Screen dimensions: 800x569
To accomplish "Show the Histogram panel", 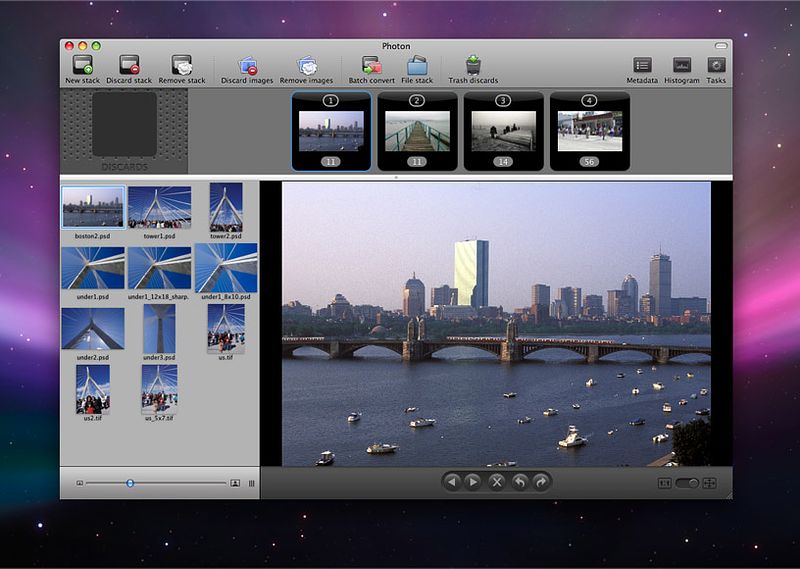I will coord(681,66).
